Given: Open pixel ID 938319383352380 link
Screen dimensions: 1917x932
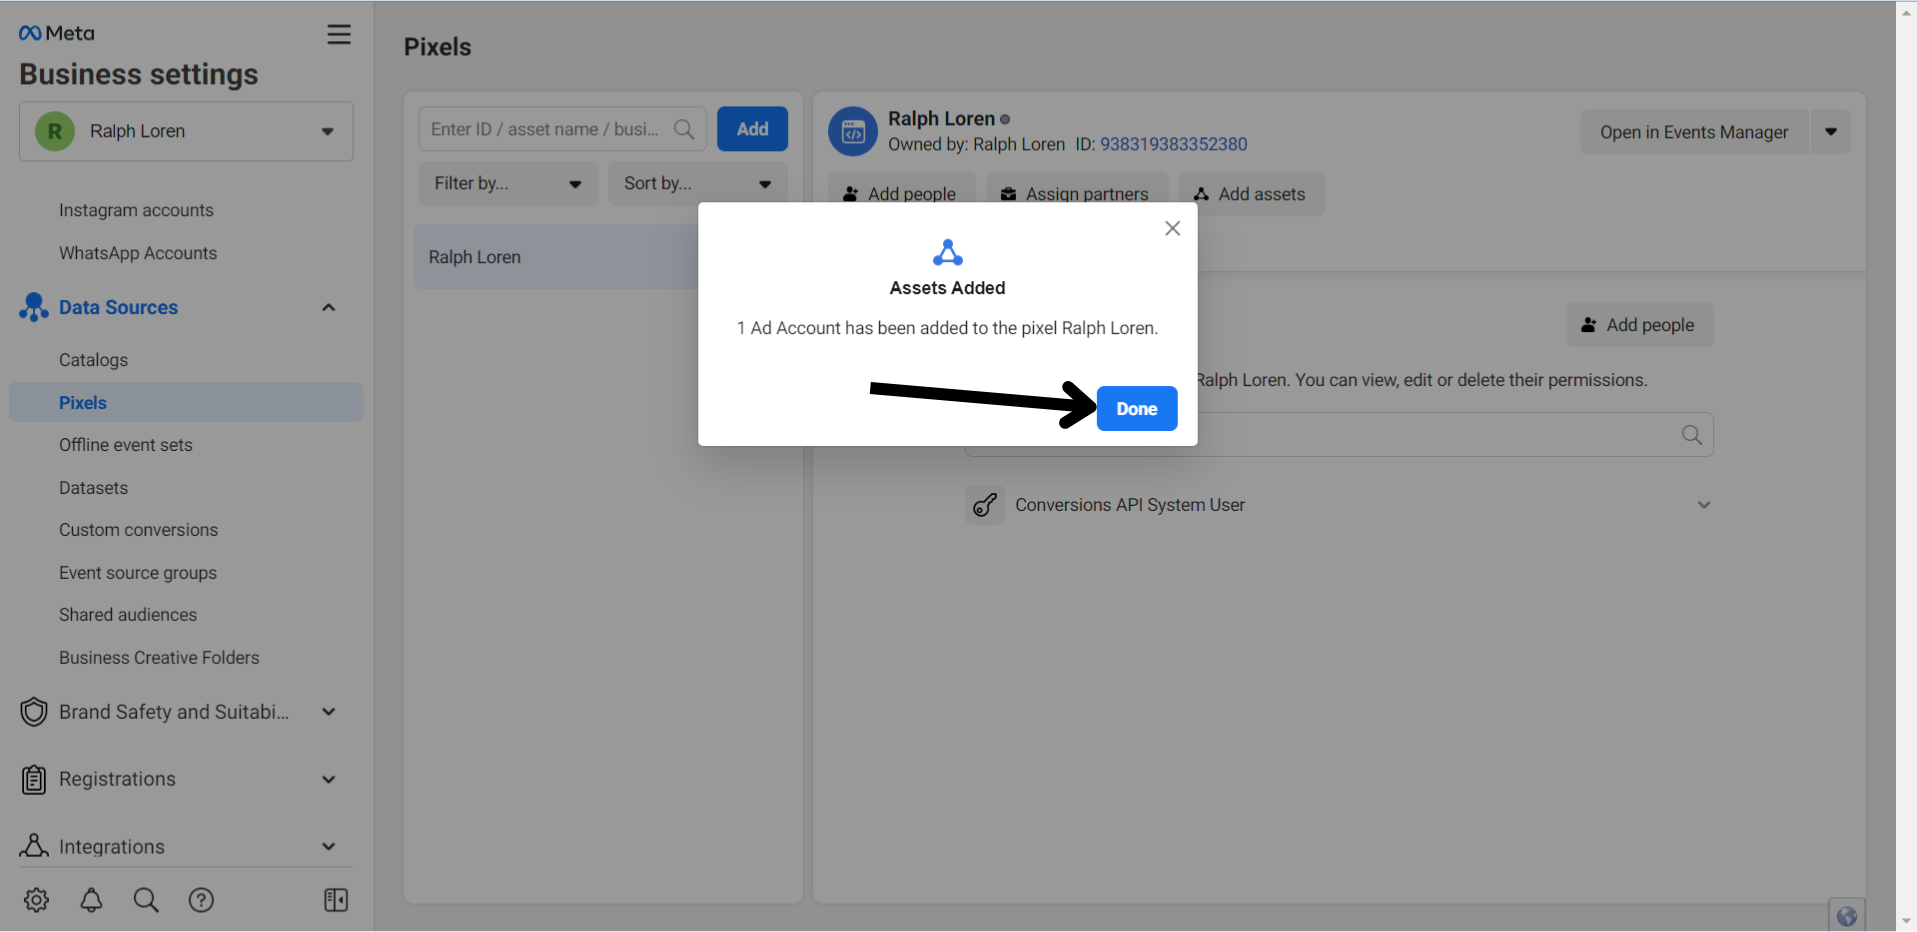Looking at the screenshot, I should [1173, 144].
